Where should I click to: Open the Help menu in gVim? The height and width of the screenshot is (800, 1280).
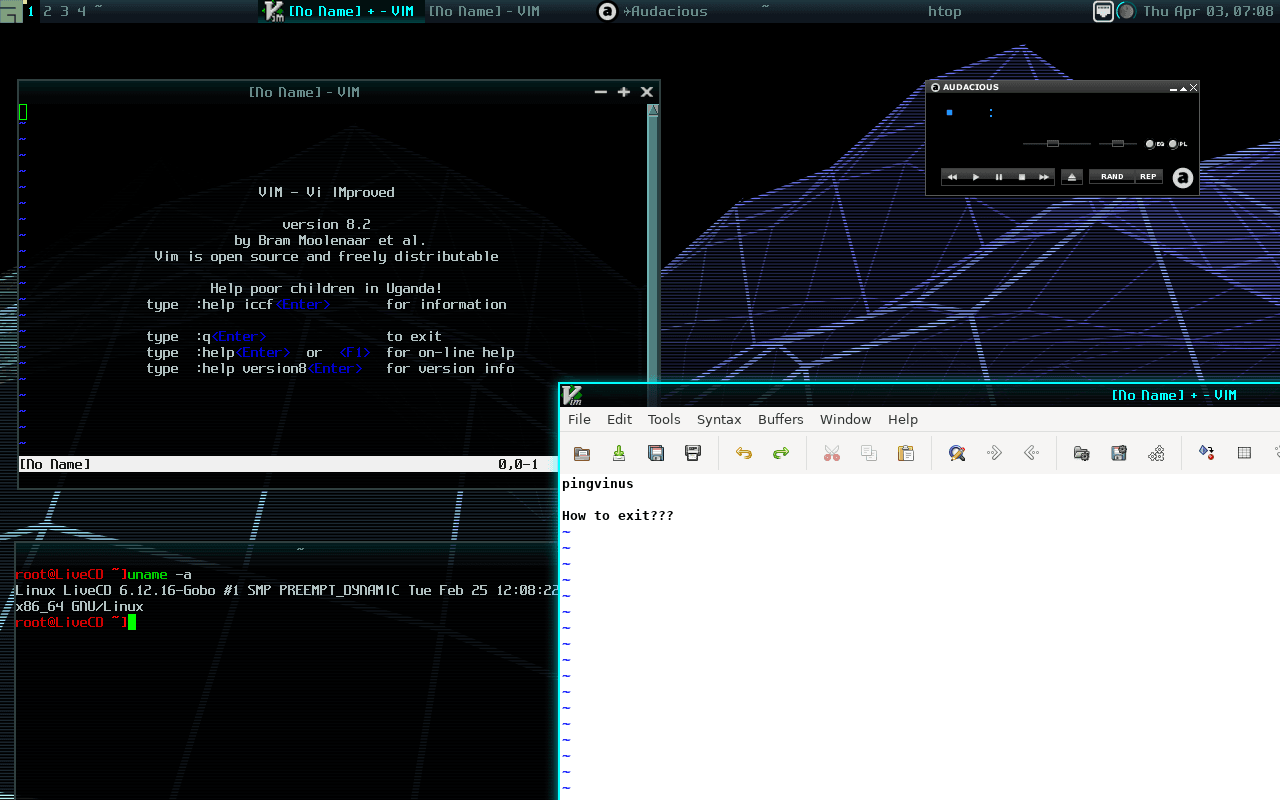(903, 419)
